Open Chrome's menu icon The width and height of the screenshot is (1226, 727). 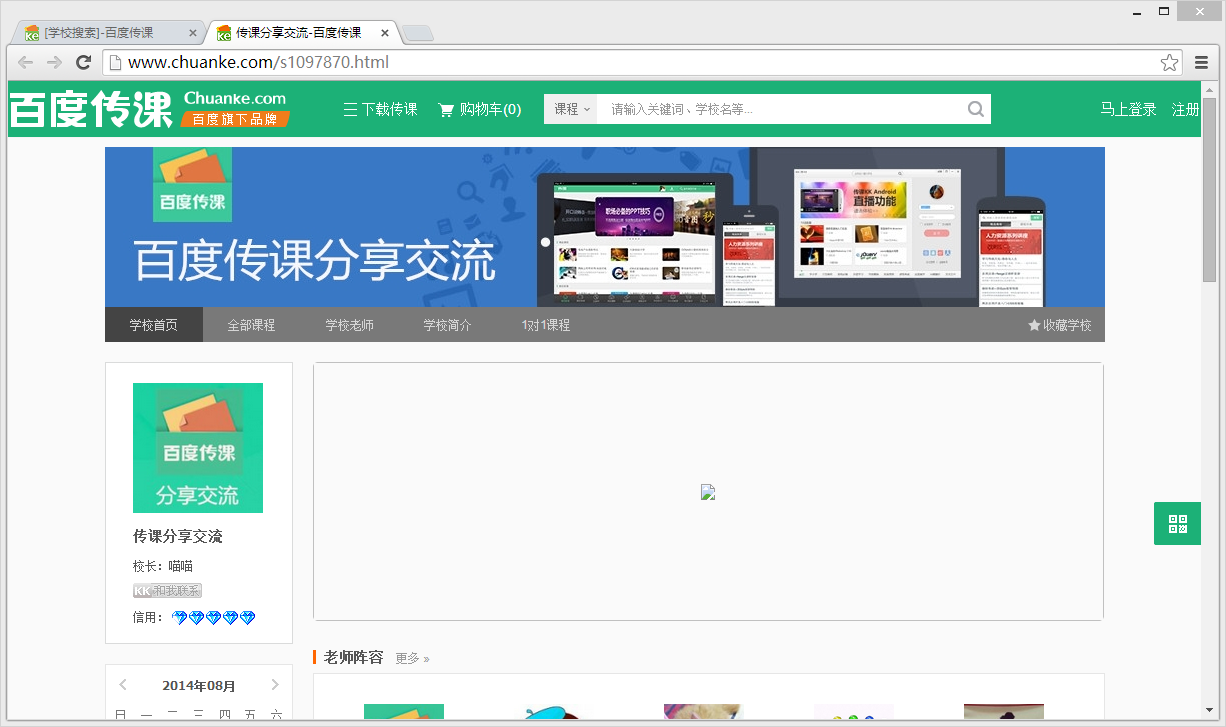pyautogui.click(x=1201, y=61)
